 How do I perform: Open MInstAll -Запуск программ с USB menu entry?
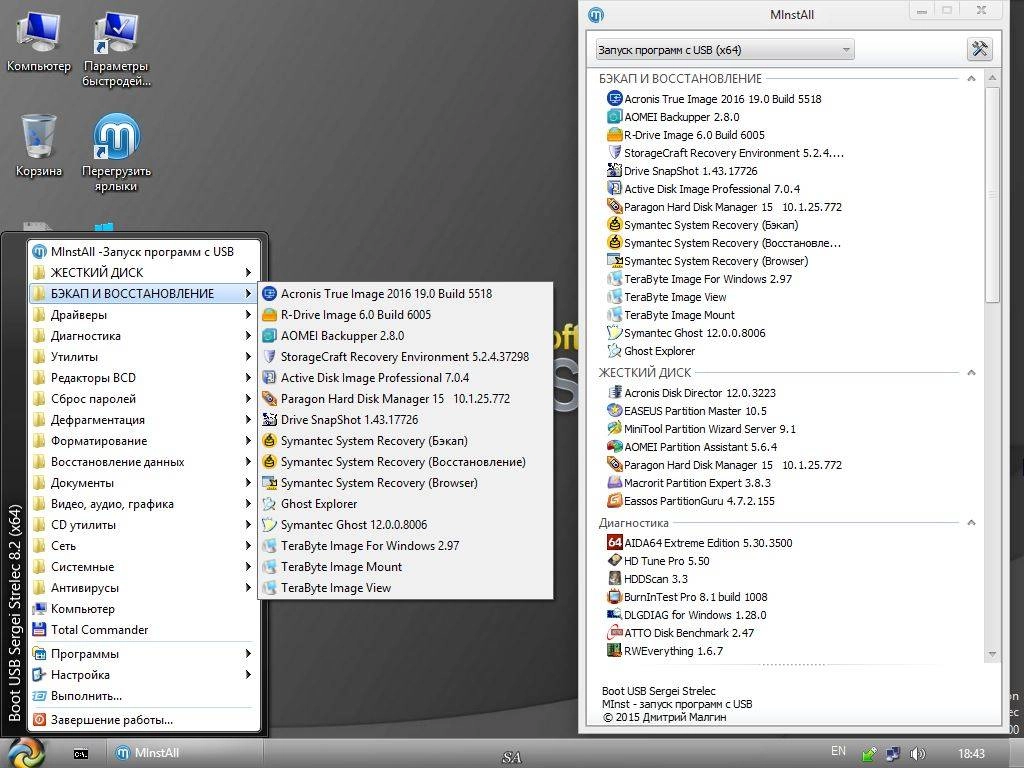pos(143,251)
